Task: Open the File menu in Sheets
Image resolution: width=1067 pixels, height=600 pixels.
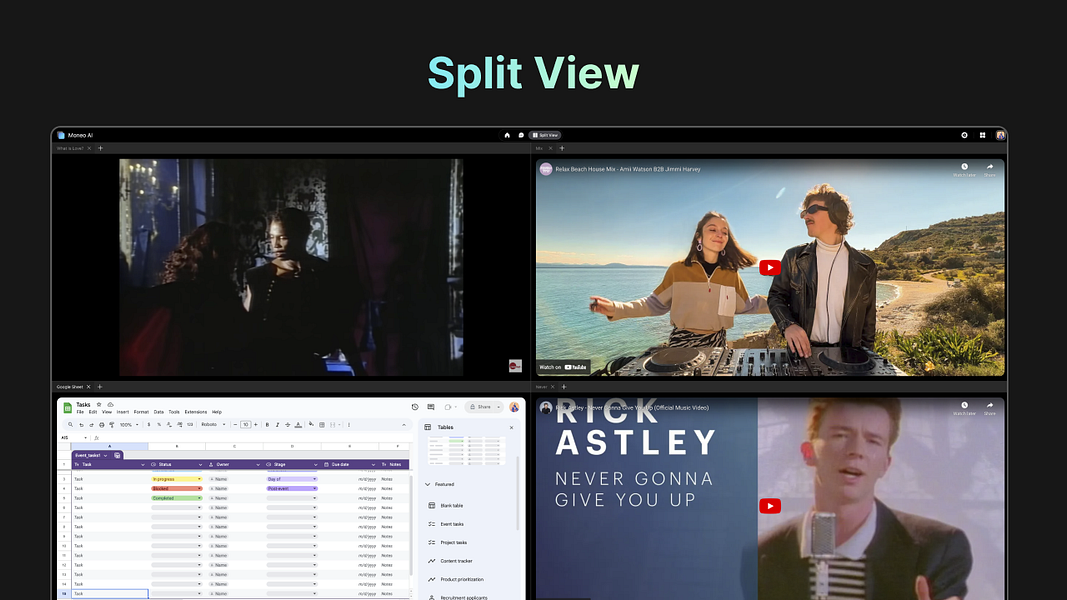Action: point(80,412)
